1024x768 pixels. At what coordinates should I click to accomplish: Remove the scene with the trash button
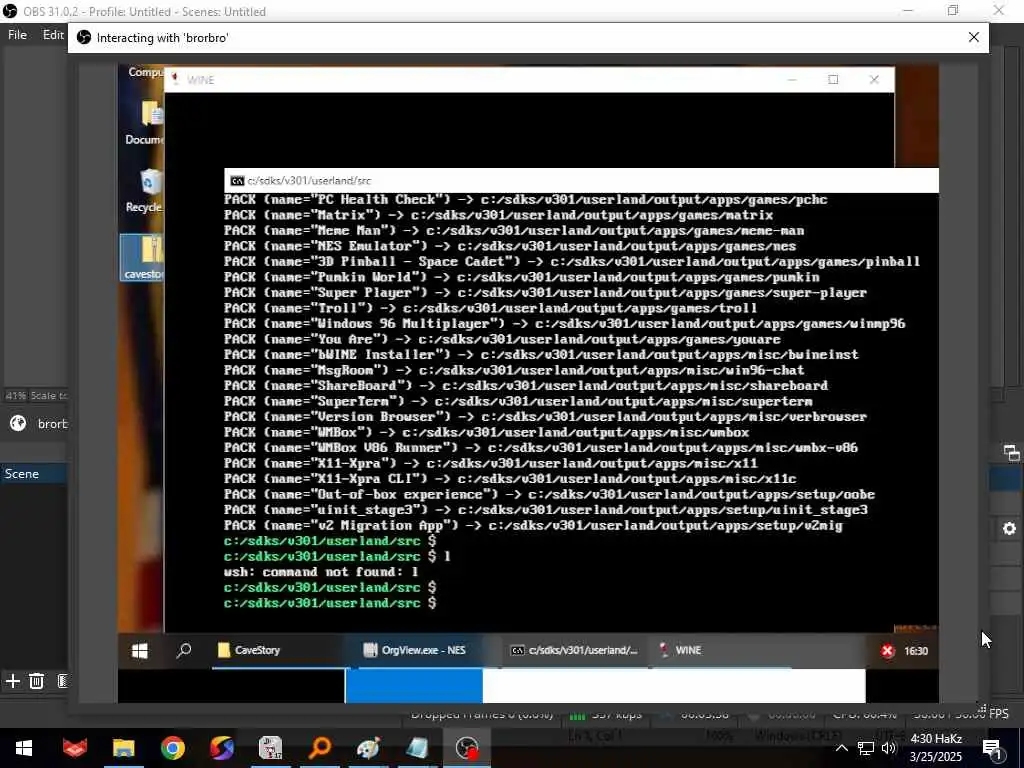point(37,681)
